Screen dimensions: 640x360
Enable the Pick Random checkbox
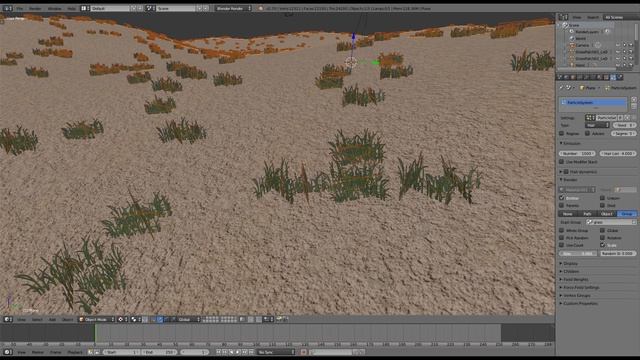click(562, 238)
